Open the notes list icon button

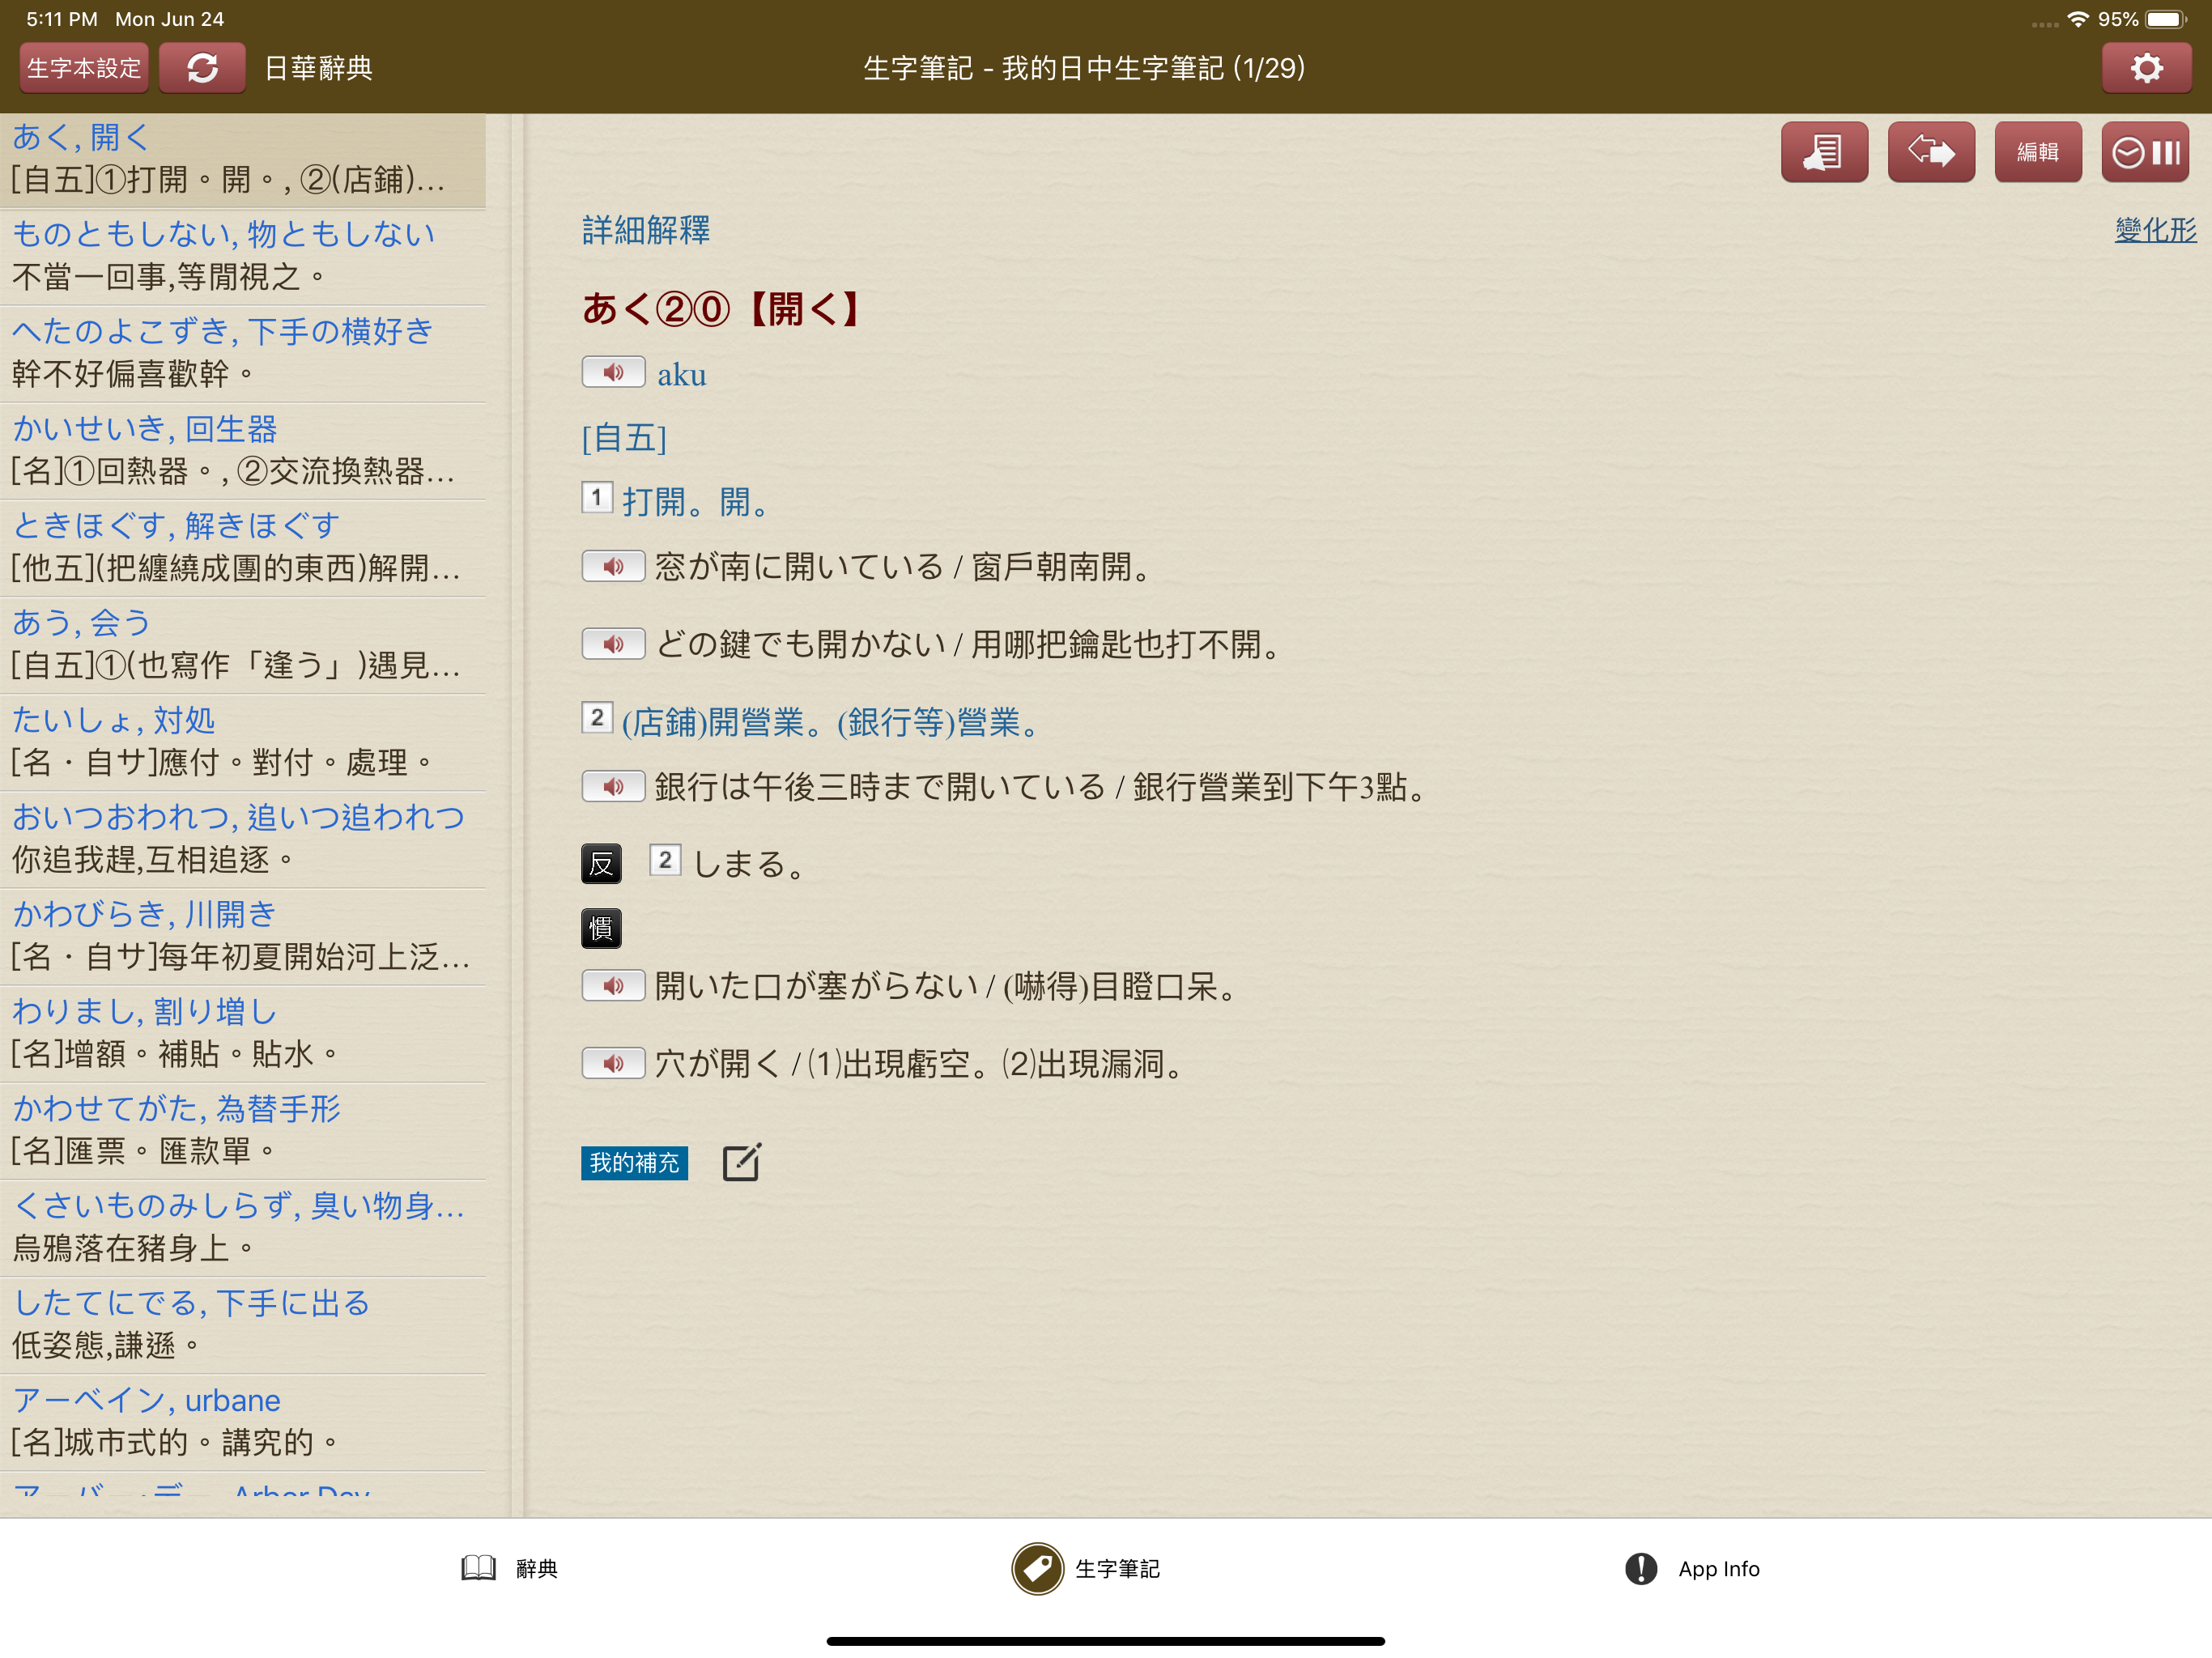coord(1824,152)
